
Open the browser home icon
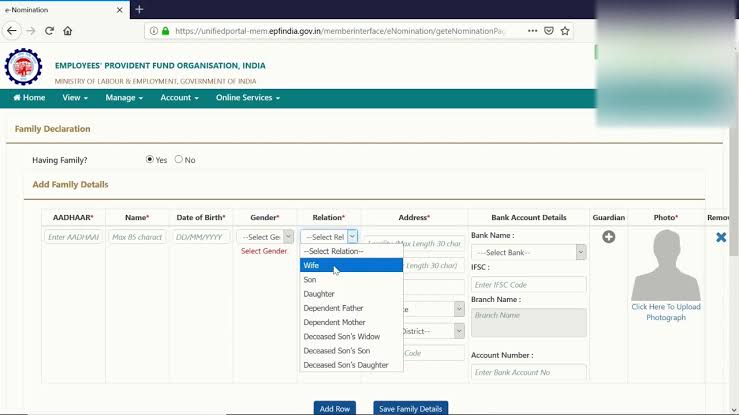[x=67, y=31]
